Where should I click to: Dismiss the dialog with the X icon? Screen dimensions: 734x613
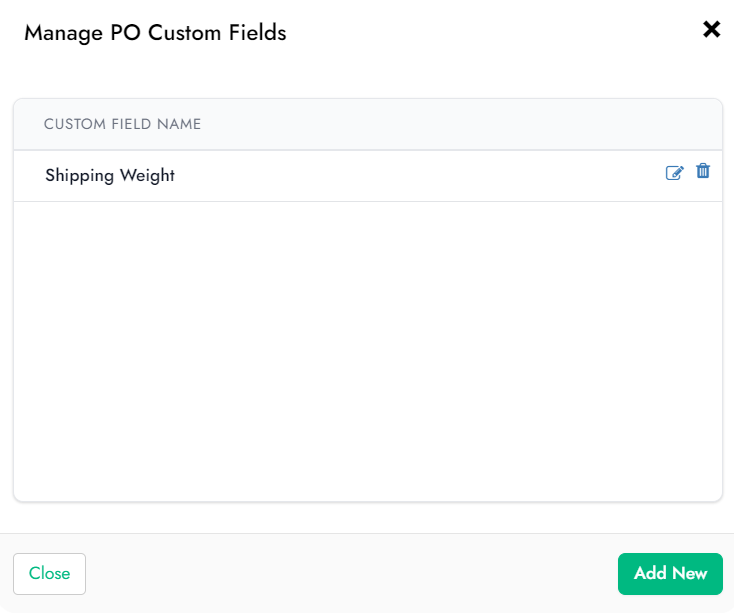pos(712,29)
